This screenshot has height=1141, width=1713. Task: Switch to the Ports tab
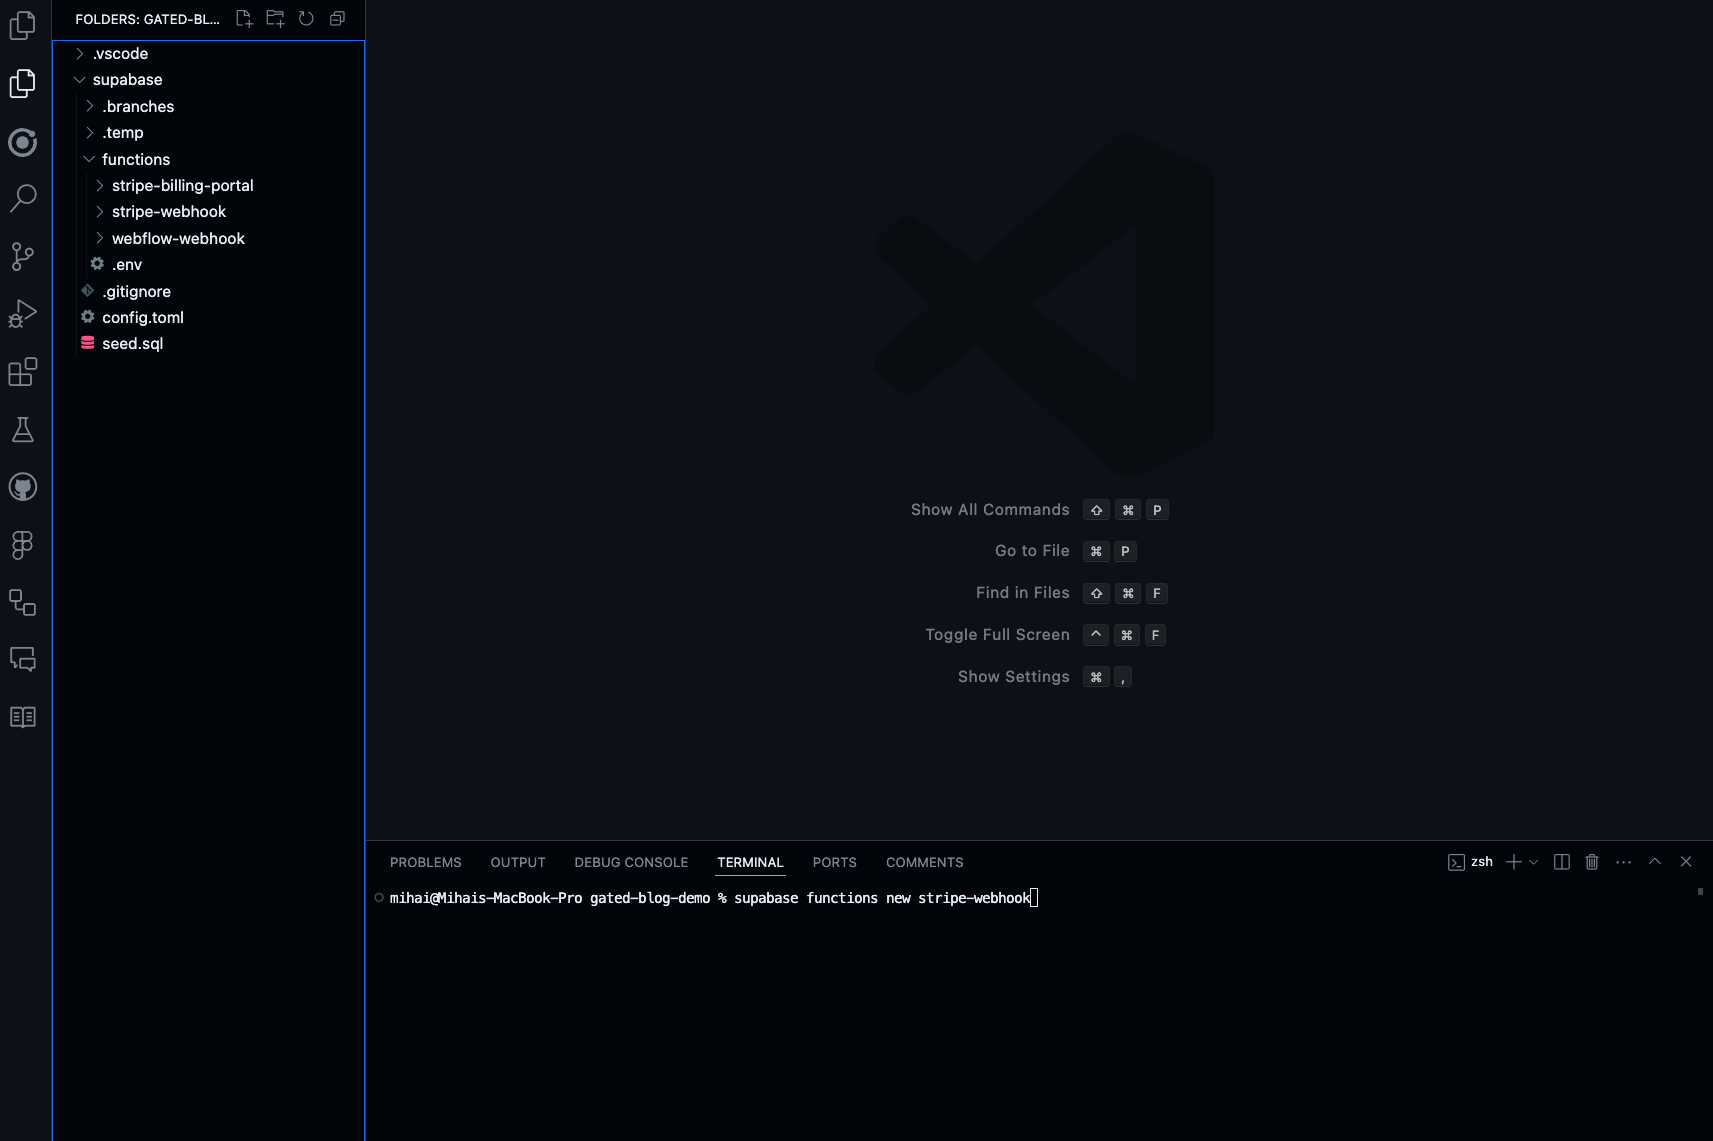click(834, 862)
